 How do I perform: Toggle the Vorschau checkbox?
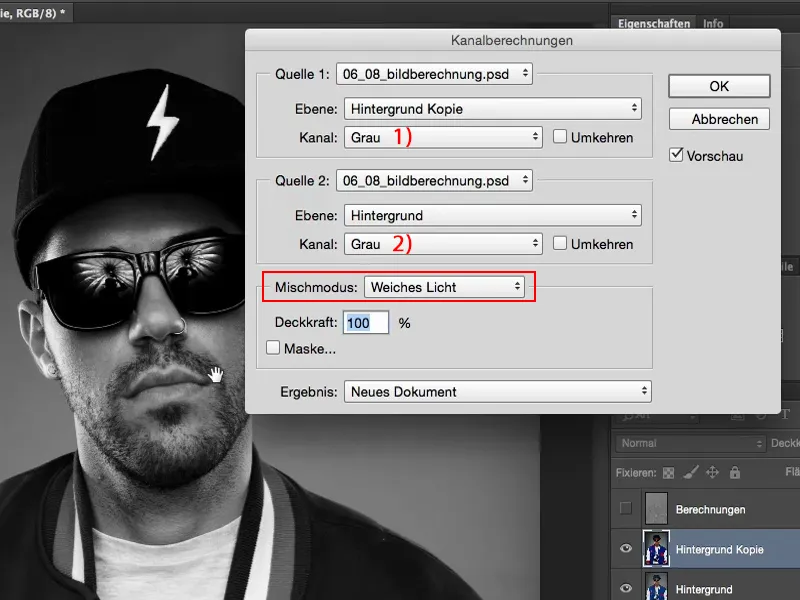coord(676,155)
